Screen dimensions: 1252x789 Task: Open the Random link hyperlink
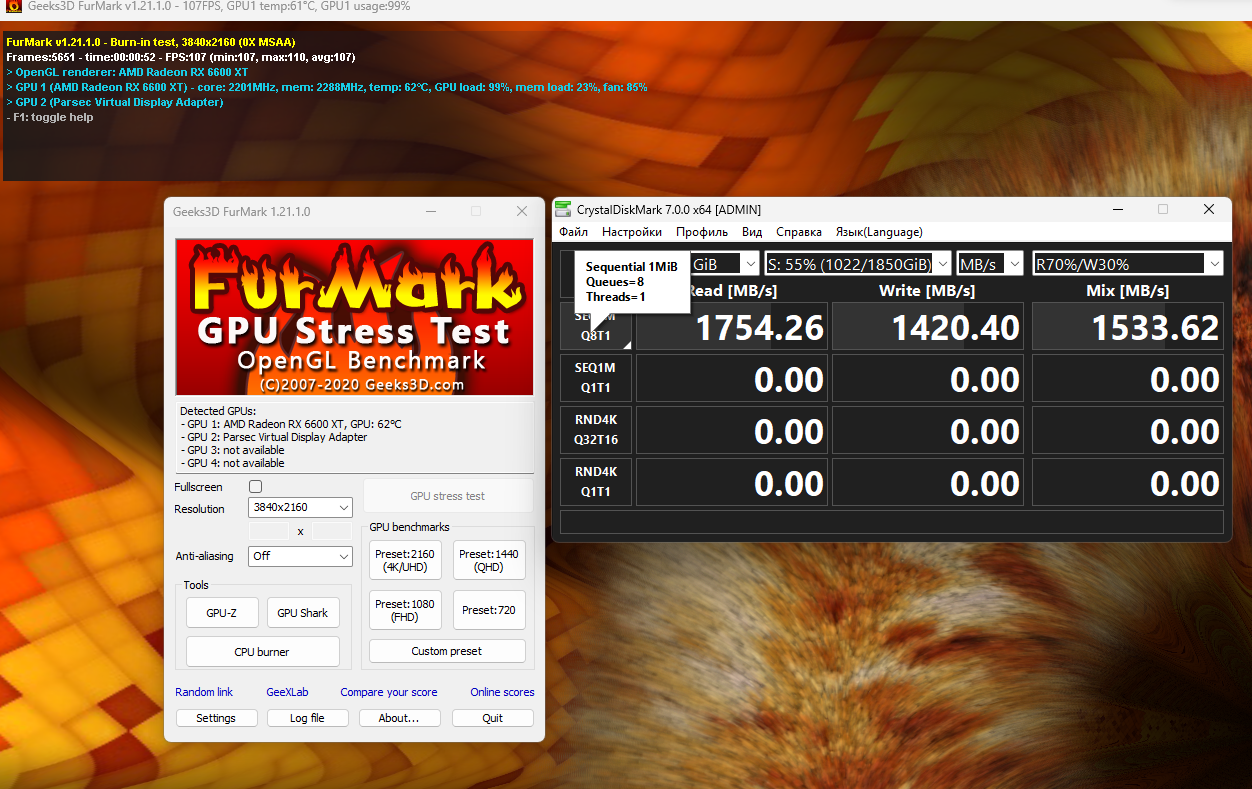pyautogui.click(x=204, y=692)
